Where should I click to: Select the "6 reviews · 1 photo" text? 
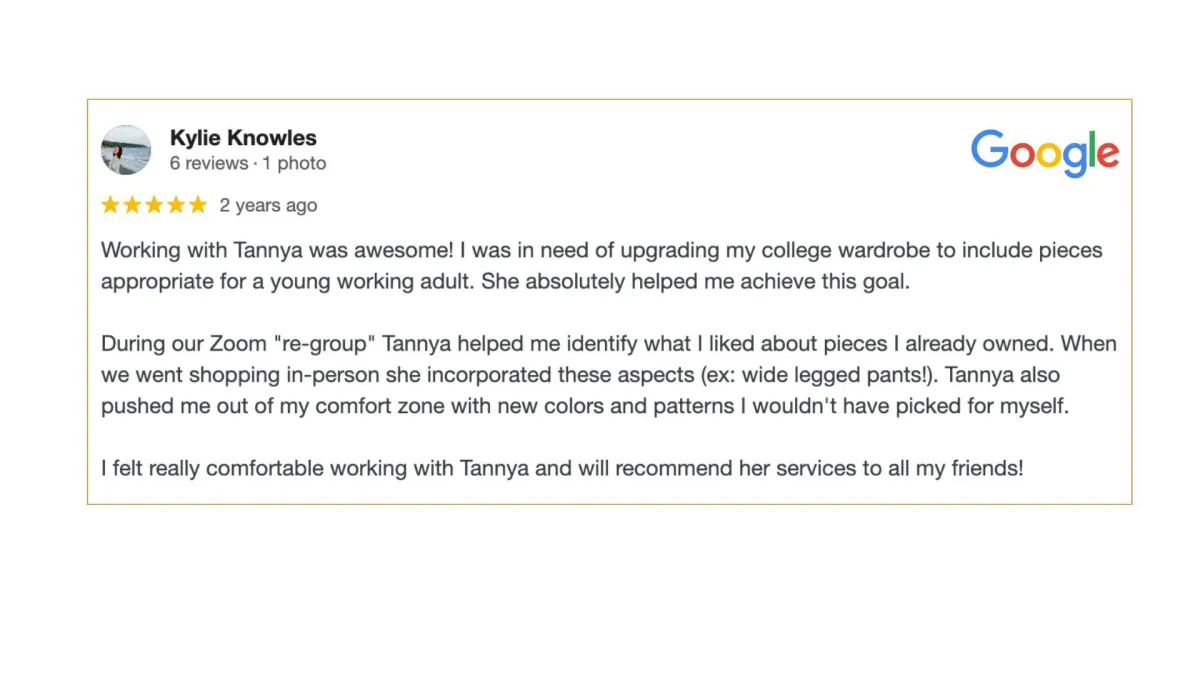[x=248, y=163]
